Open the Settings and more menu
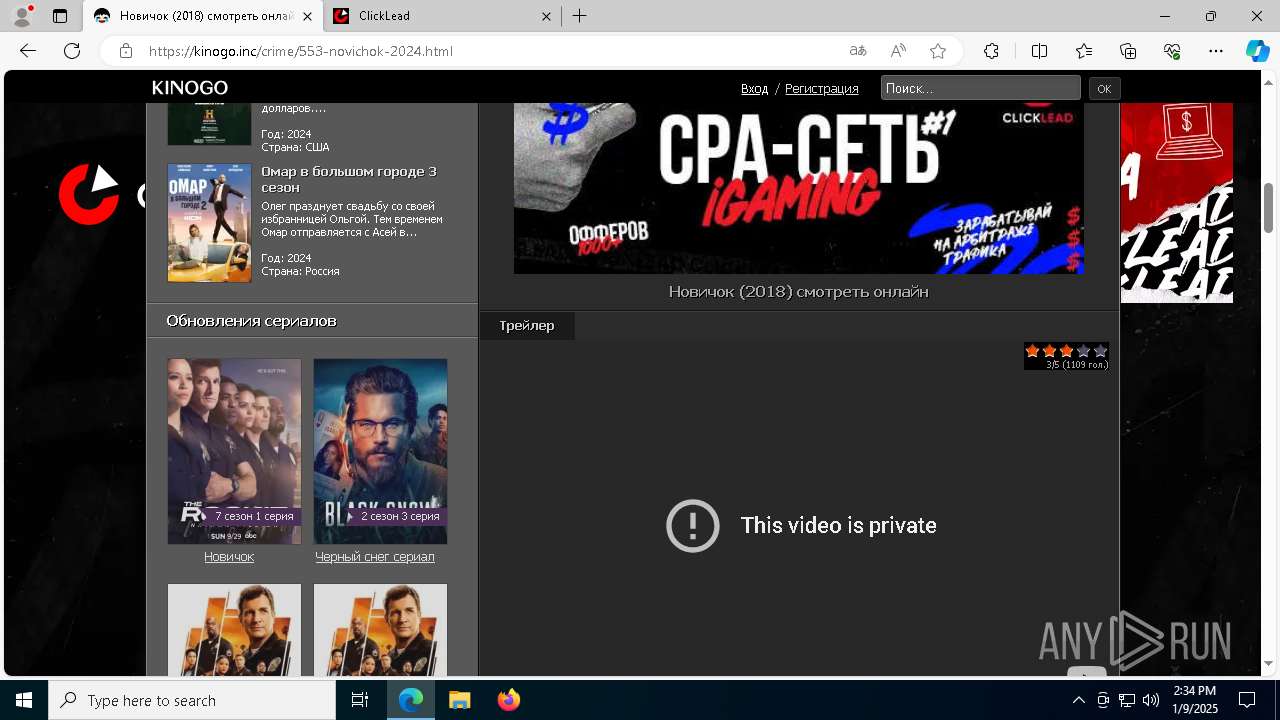The width and height of the screenshot is (1280, 720). (1216, 51)
